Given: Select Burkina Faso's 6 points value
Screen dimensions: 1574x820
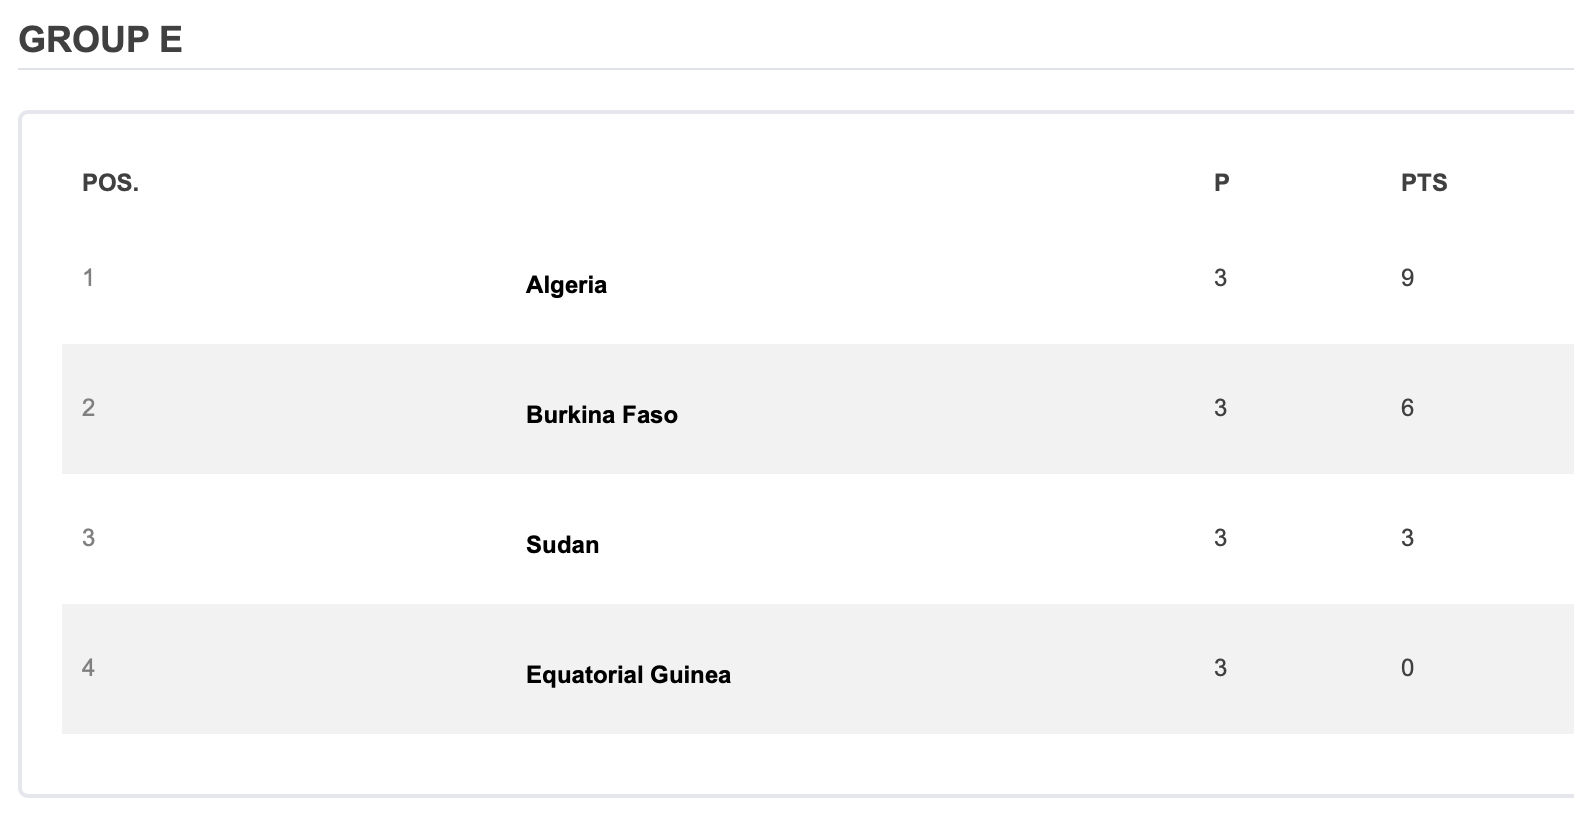Looking at the screenshot, I should [1407, 408].
